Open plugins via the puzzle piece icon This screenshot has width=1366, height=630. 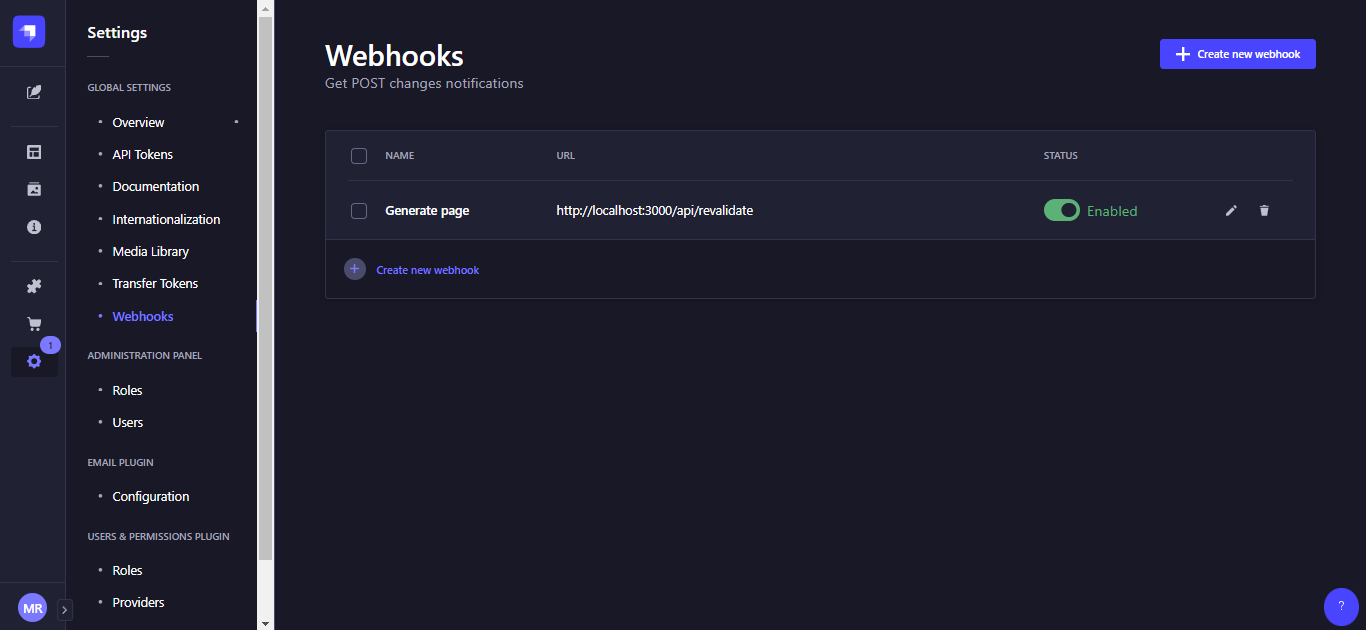click(34, 286)
